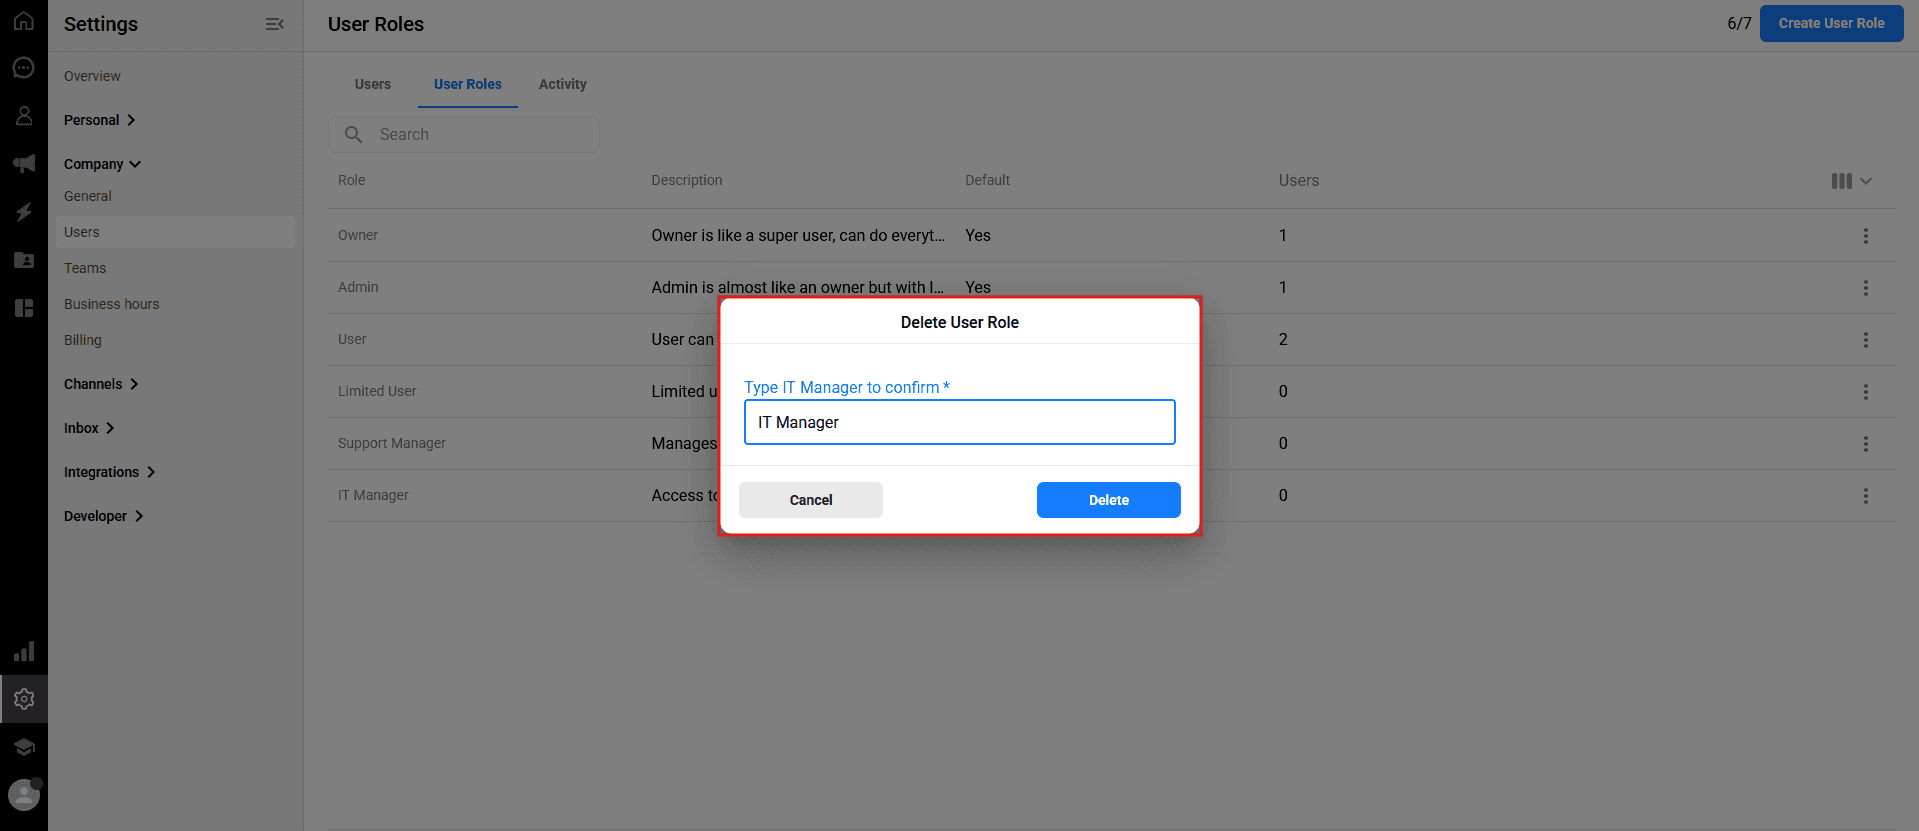1919x831 pixels.
Task: Switch to the Users tab
Action: (373, 84)
